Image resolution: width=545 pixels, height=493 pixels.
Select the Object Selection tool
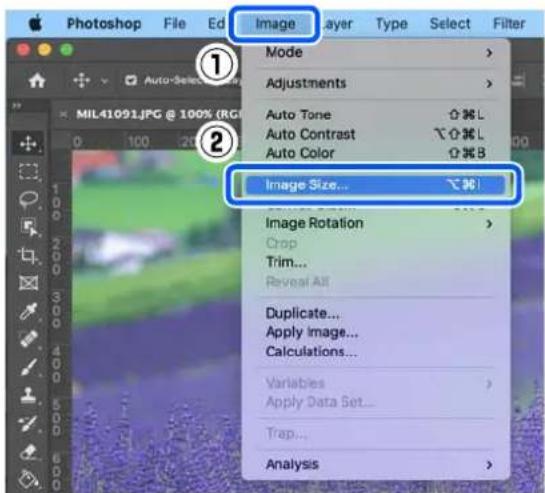pos(29,227)
